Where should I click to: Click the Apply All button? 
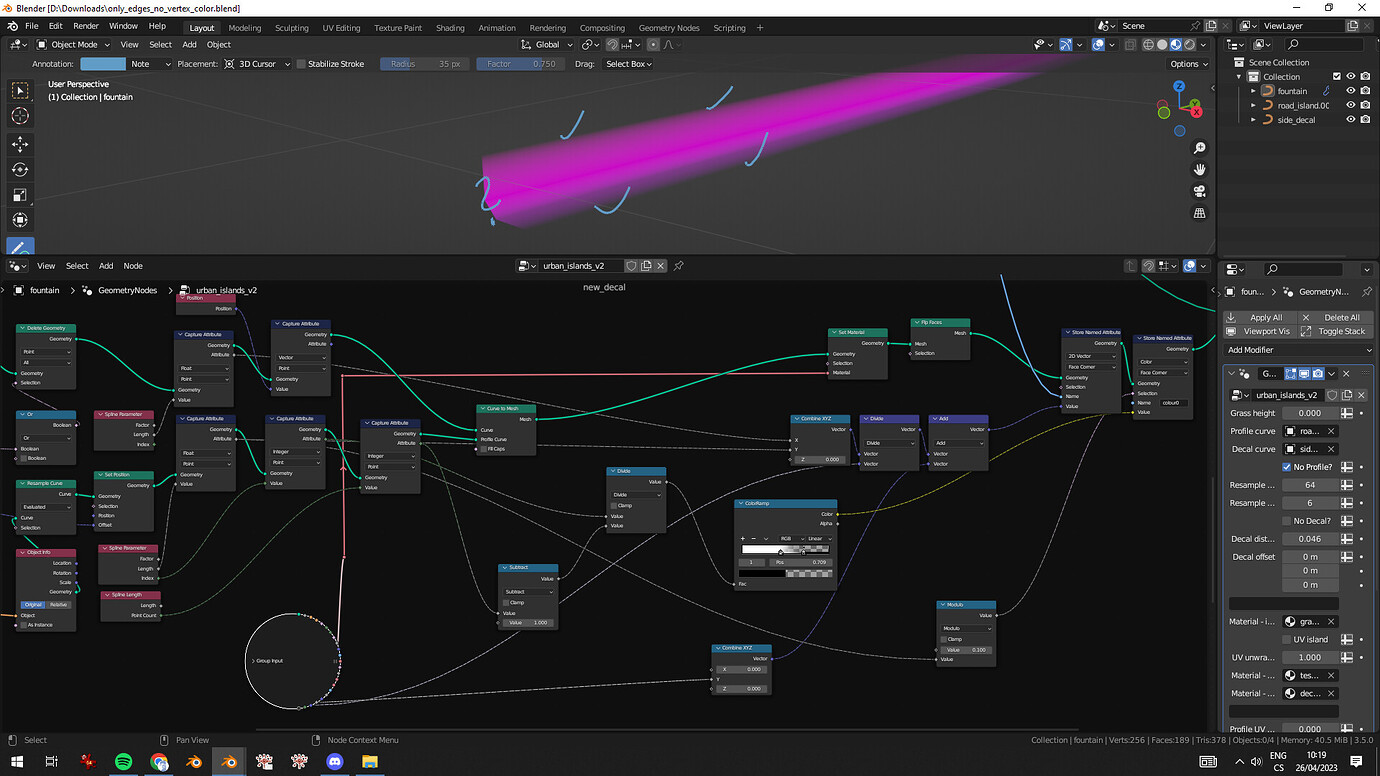pos(1260,317)
